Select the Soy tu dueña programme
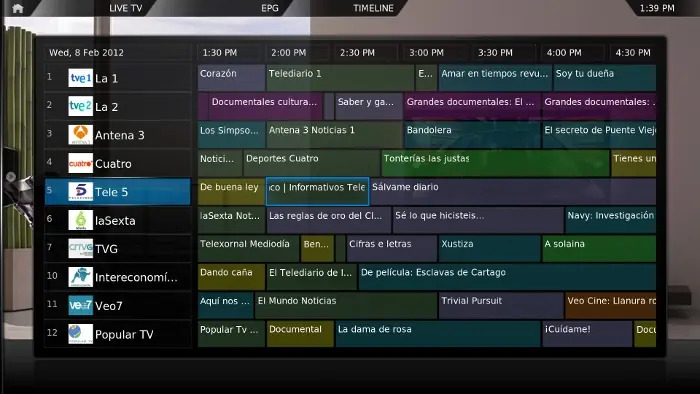The width and height of the screenshot is (700, 394). tap(605, 78)
